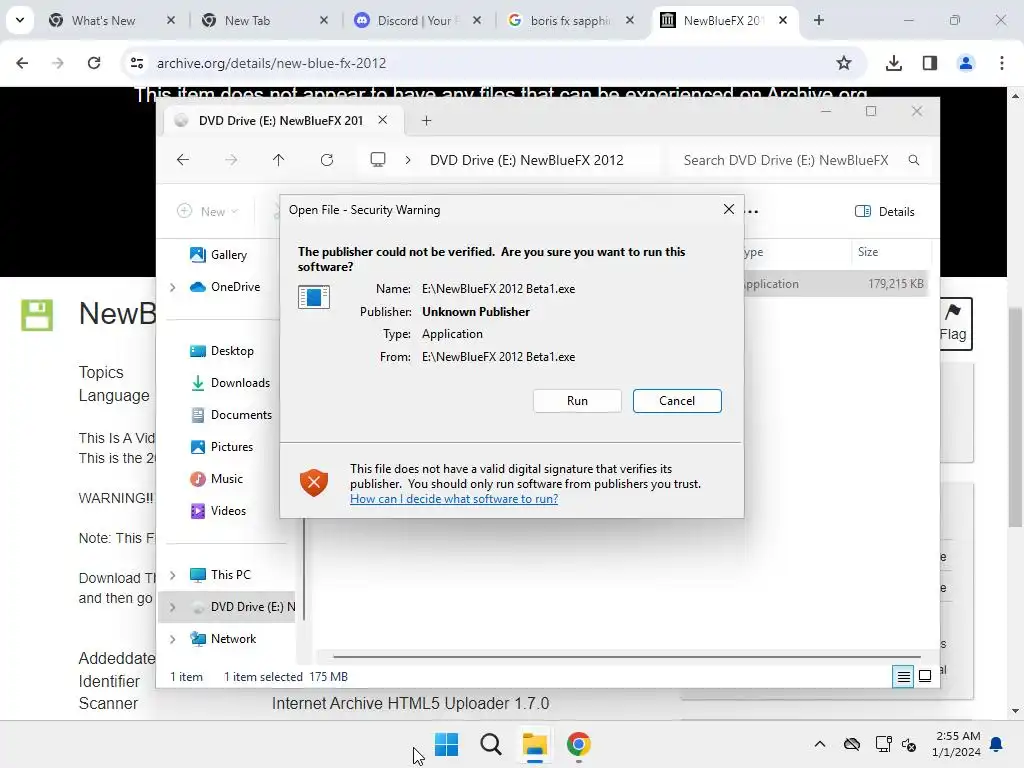Open Chrome profile avatar
1024x768 pixels.
click(x=966, y=63)
